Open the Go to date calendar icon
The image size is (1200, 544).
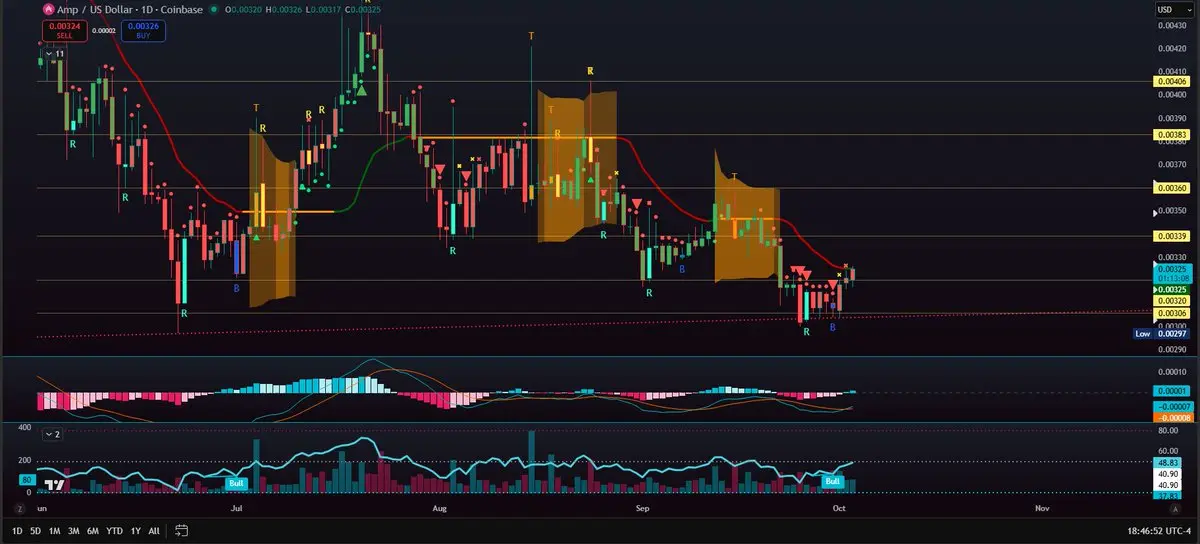click(x=182, y=529)
